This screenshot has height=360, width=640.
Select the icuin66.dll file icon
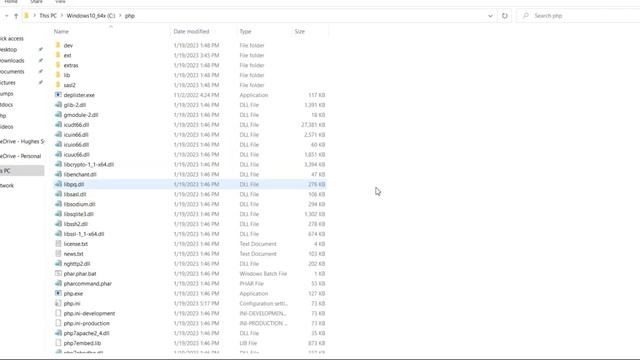[x=58, y=135]
